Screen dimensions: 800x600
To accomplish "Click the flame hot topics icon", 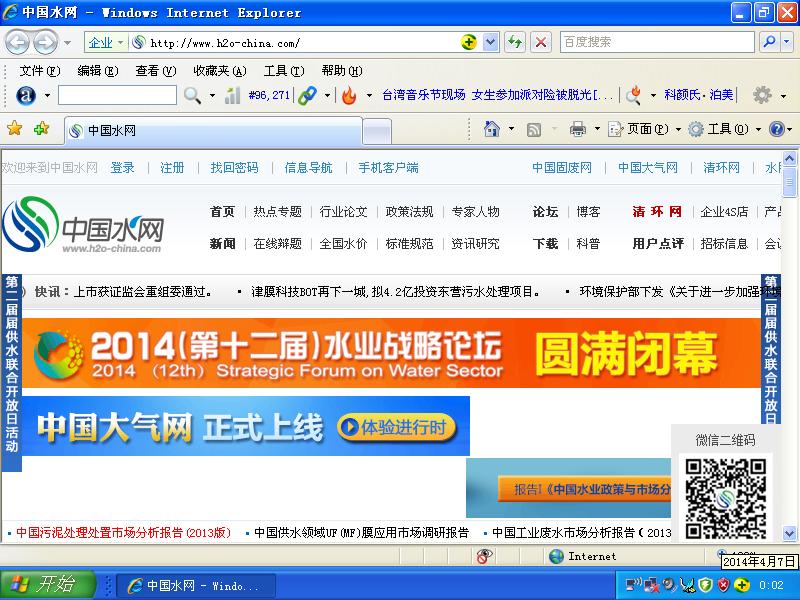I will [x=349, y=95].
